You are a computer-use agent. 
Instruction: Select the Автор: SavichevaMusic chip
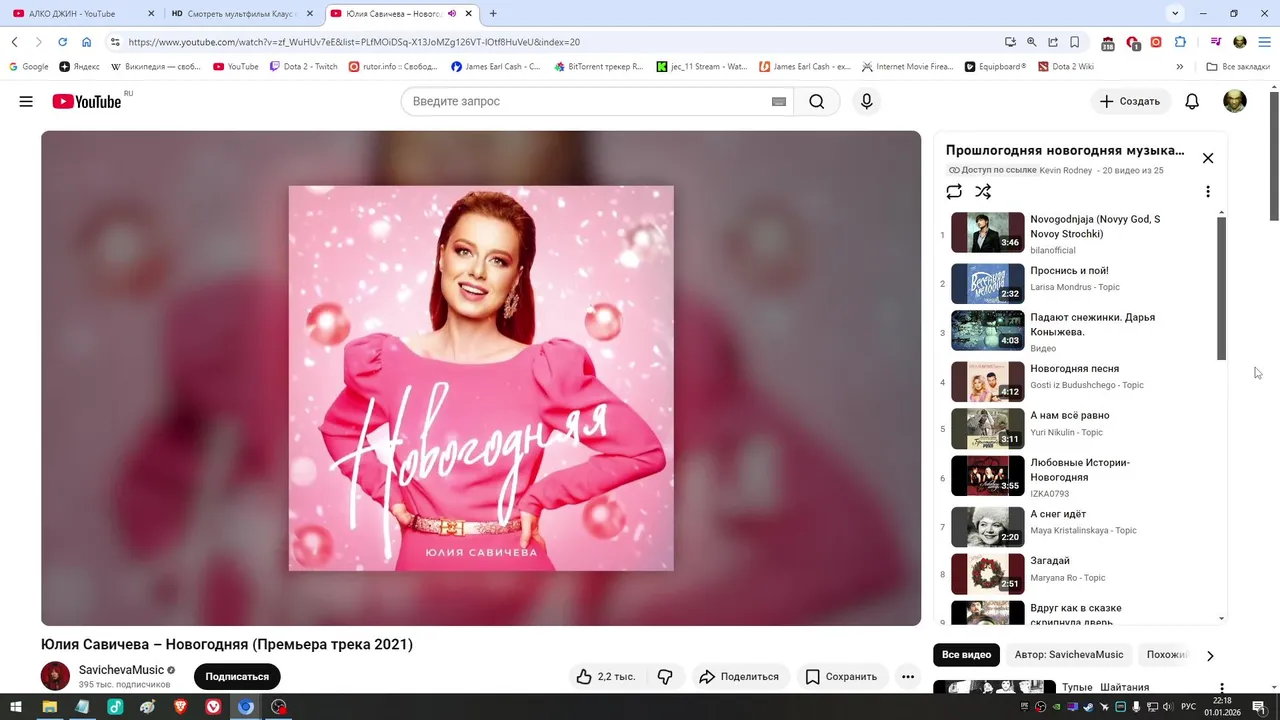click(x=1069, y=655)
